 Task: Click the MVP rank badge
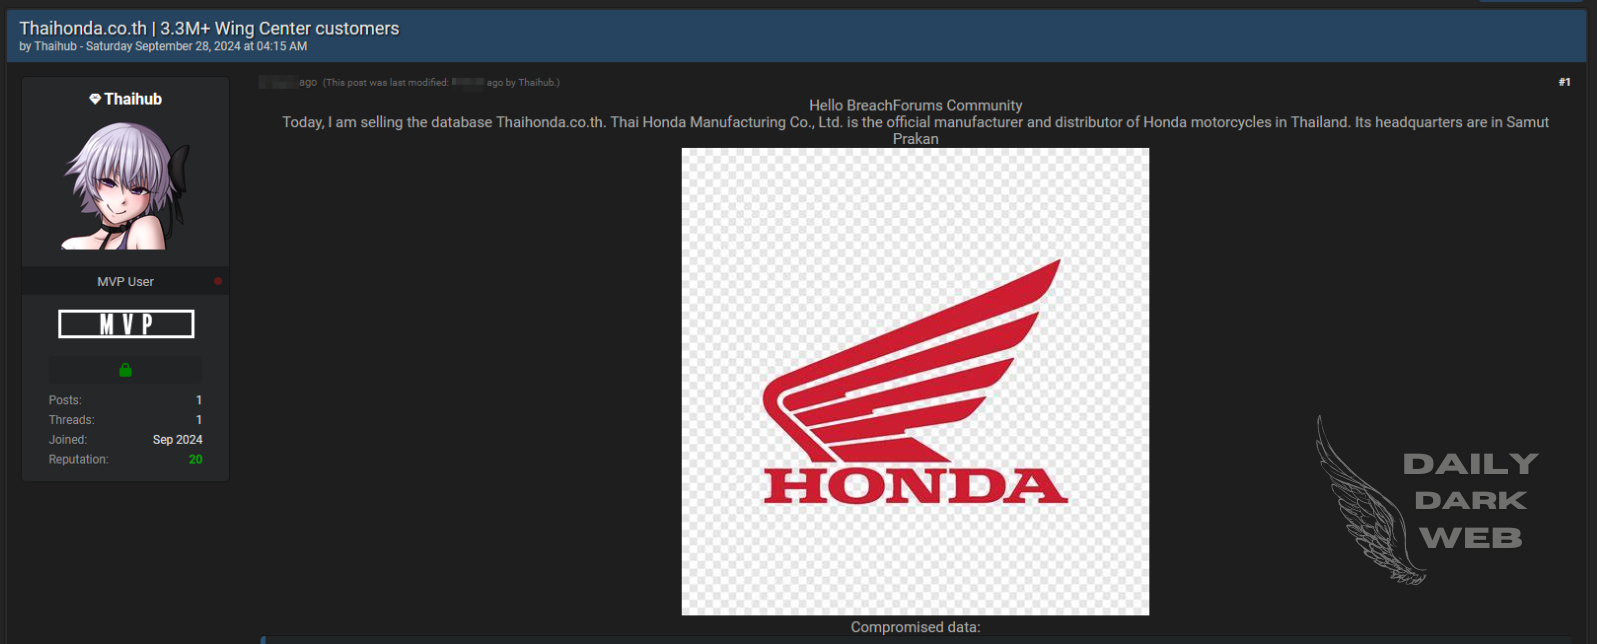(126, 324)
